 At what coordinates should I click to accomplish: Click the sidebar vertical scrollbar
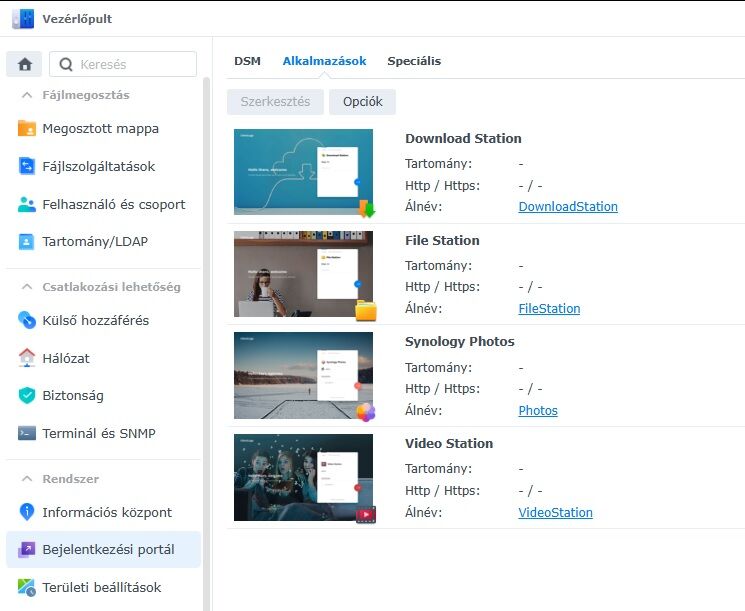point(206,343)
